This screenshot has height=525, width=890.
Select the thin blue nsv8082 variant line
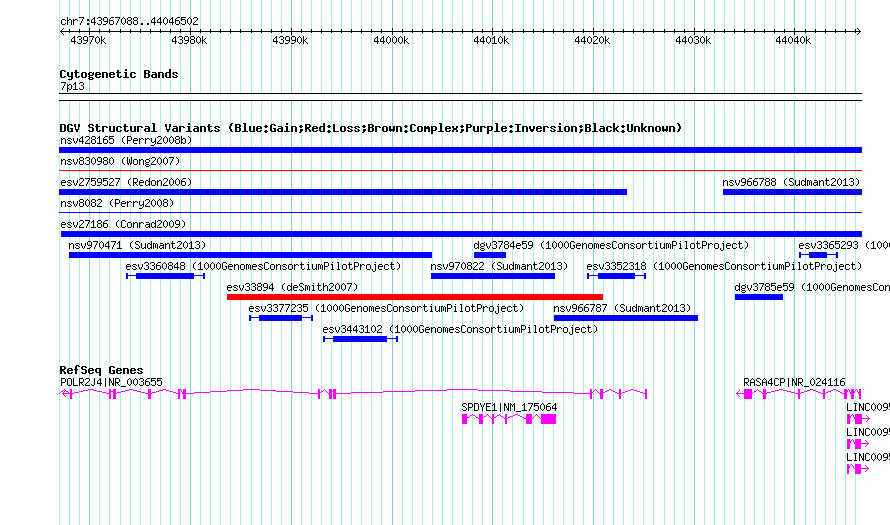tap(460, 212)
